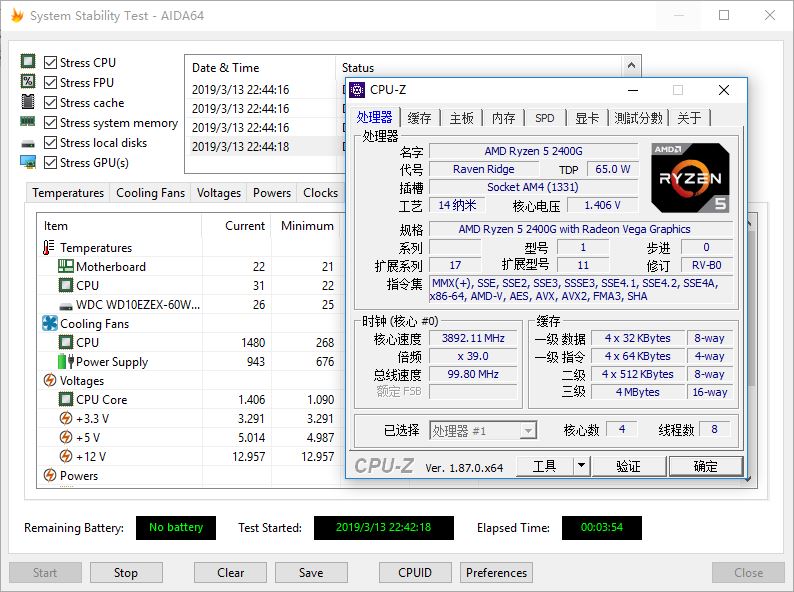Disable the Stress CPU checkbox
This screenshot has height=592, width=794.
pyautogui.click(x=50, y=63)
